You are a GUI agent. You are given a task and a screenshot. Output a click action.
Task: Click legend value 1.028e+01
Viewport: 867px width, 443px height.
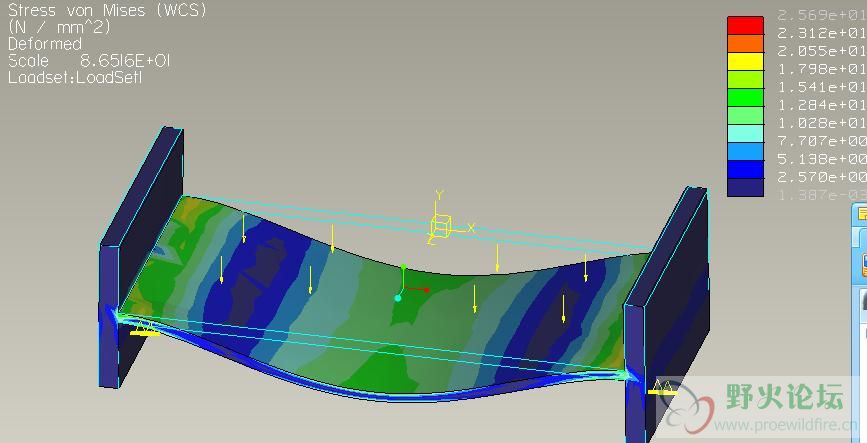[822, 123]
